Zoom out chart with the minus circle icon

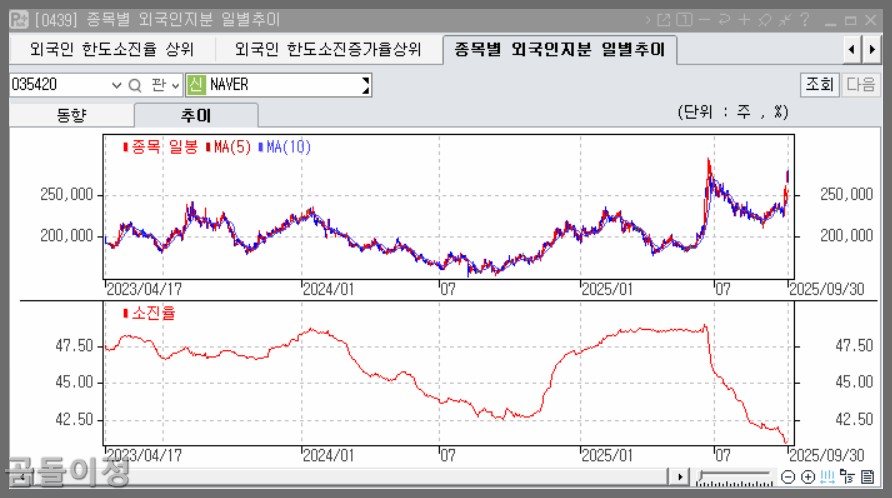click(x=788, y=476)
